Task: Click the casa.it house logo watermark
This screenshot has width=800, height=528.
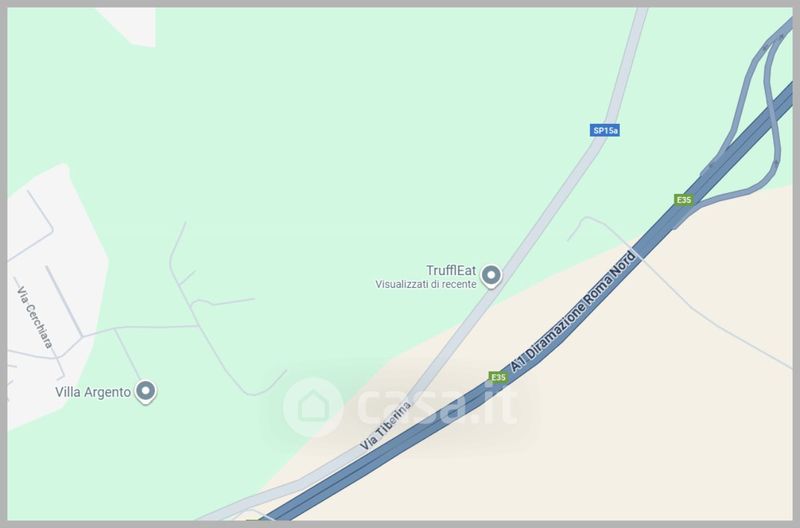Action: (313, 407)
